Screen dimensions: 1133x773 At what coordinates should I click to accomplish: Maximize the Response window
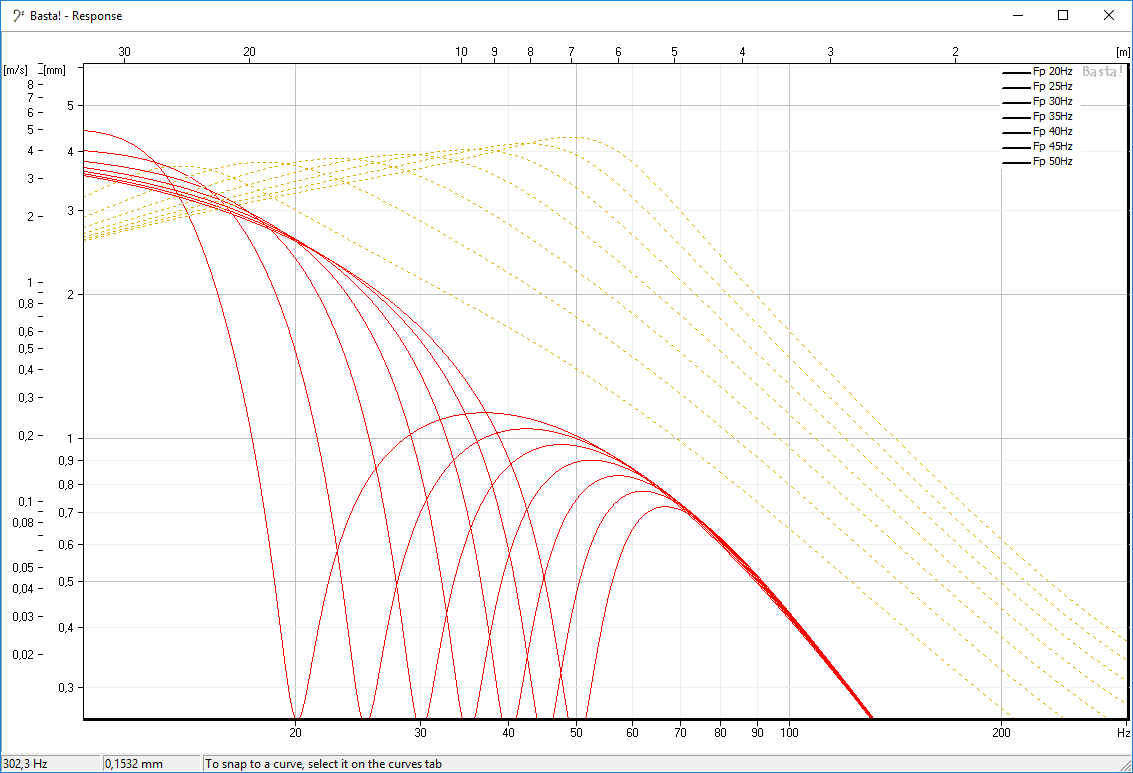pyautogui.click(x=1063, y=15)
